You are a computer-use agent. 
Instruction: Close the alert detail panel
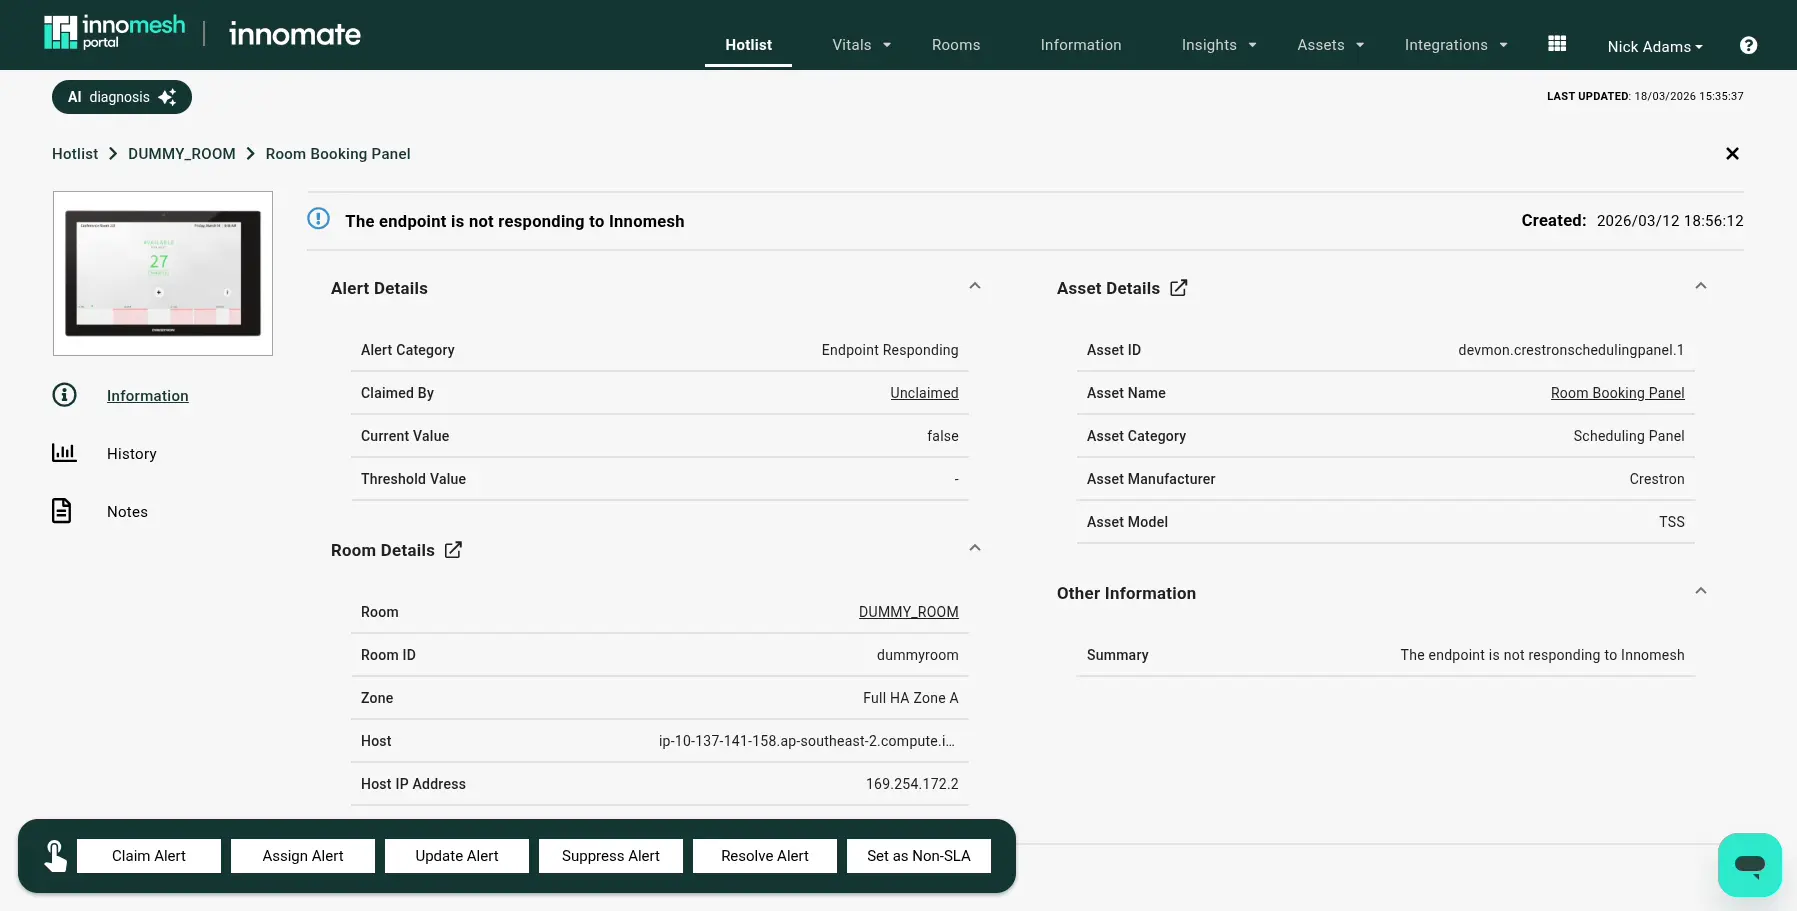click(1732, 154)
